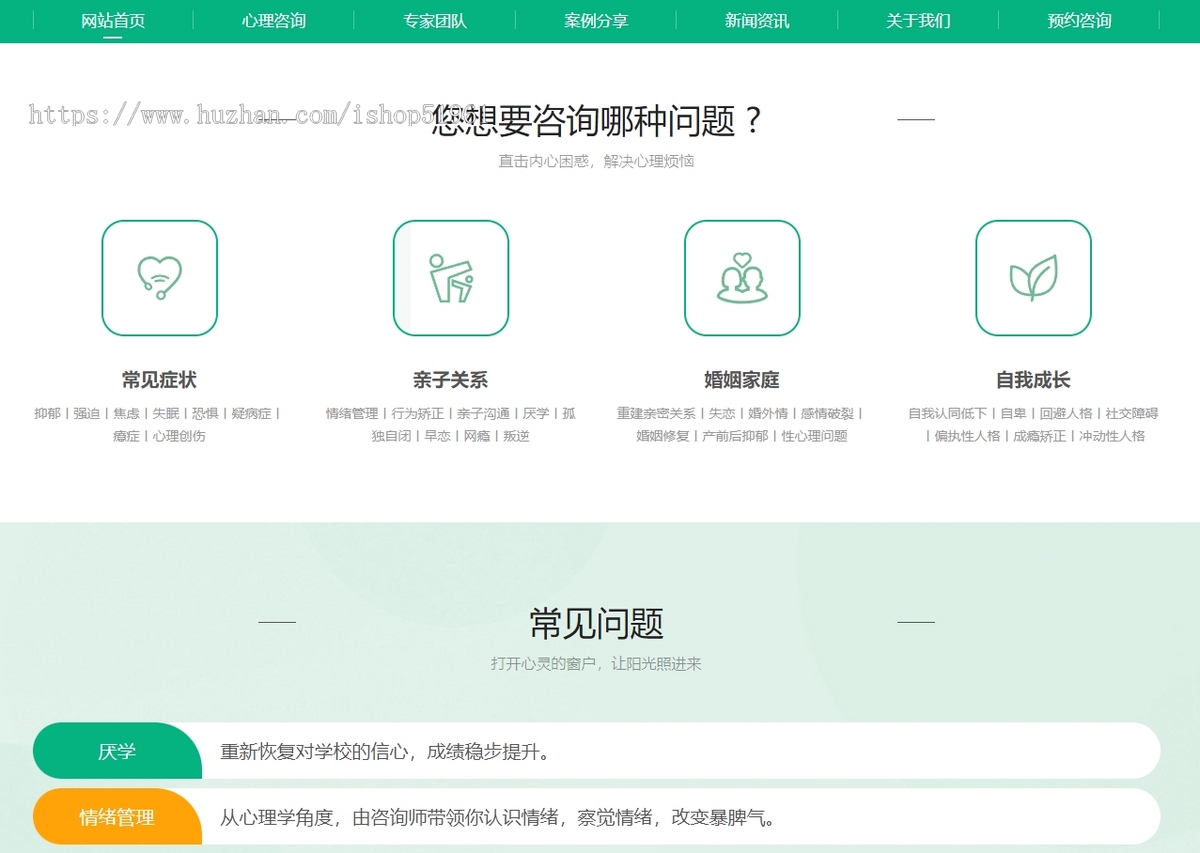Click 感情破裂 under 婚姻家庭
The image size is (1200, 853).
pyautogui.click(x=827, y=413)
